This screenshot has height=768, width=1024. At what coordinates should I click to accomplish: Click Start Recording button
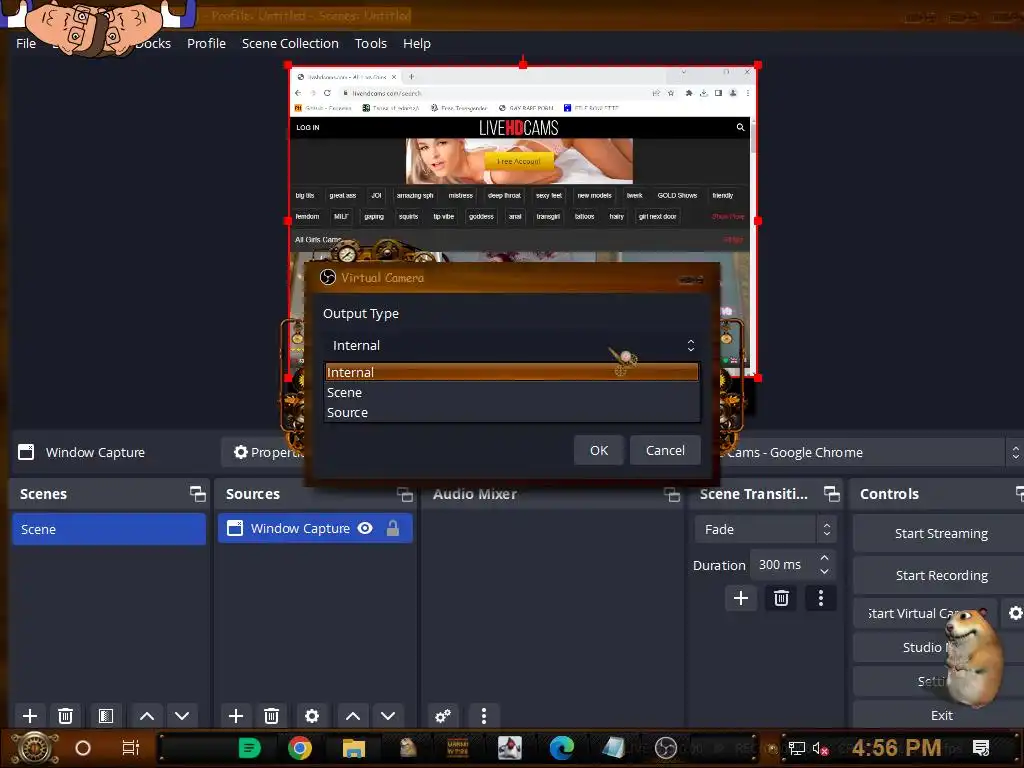pos(940,575)
